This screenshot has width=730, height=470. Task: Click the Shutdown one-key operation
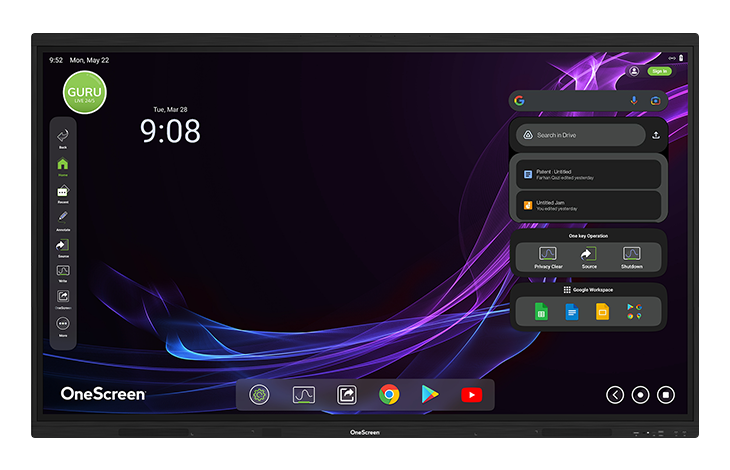[x=632, y=257]
